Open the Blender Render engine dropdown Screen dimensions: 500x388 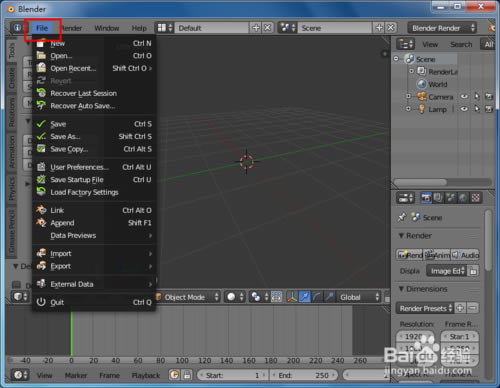pos(442,28)
